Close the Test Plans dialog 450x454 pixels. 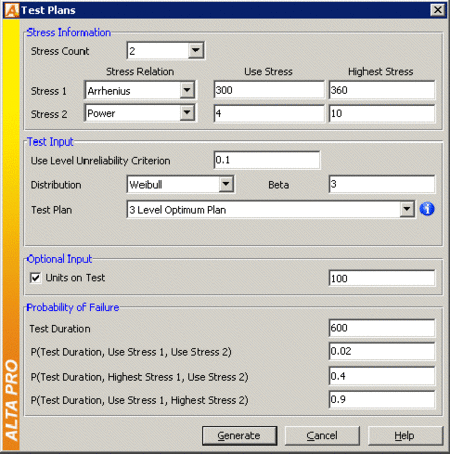pyautogui.click(x=438, y=10)
